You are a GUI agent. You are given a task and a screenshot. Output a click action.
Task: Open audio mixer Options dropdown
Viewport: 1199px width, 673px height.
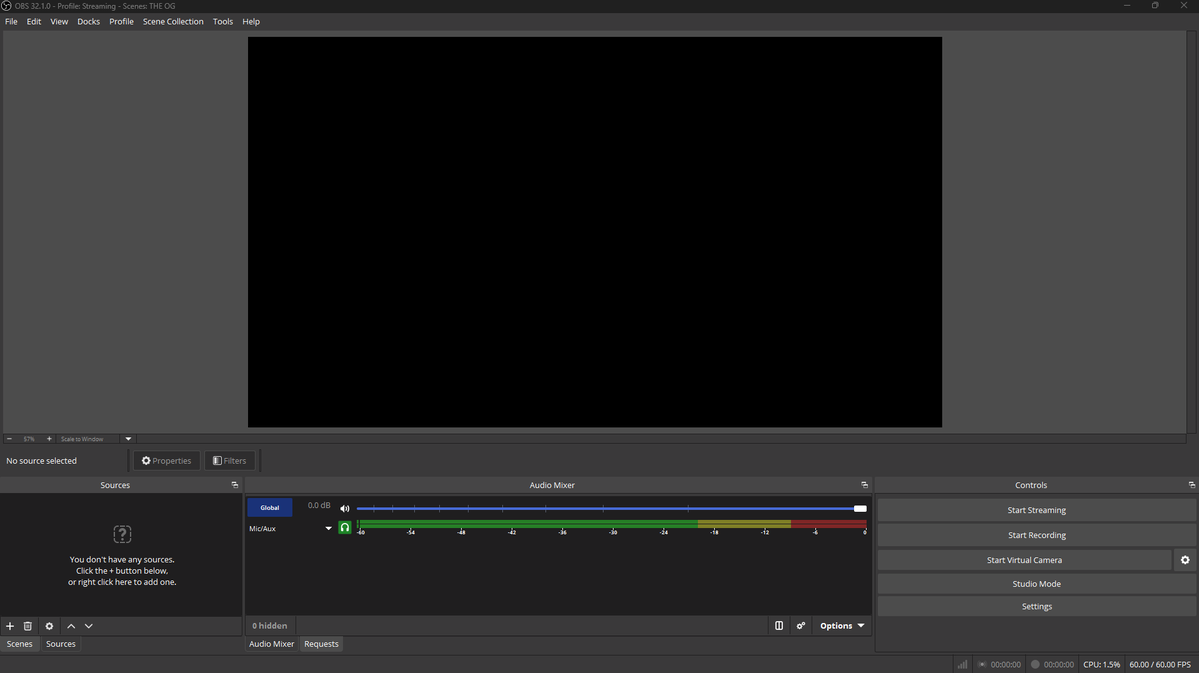pos(842,626)
